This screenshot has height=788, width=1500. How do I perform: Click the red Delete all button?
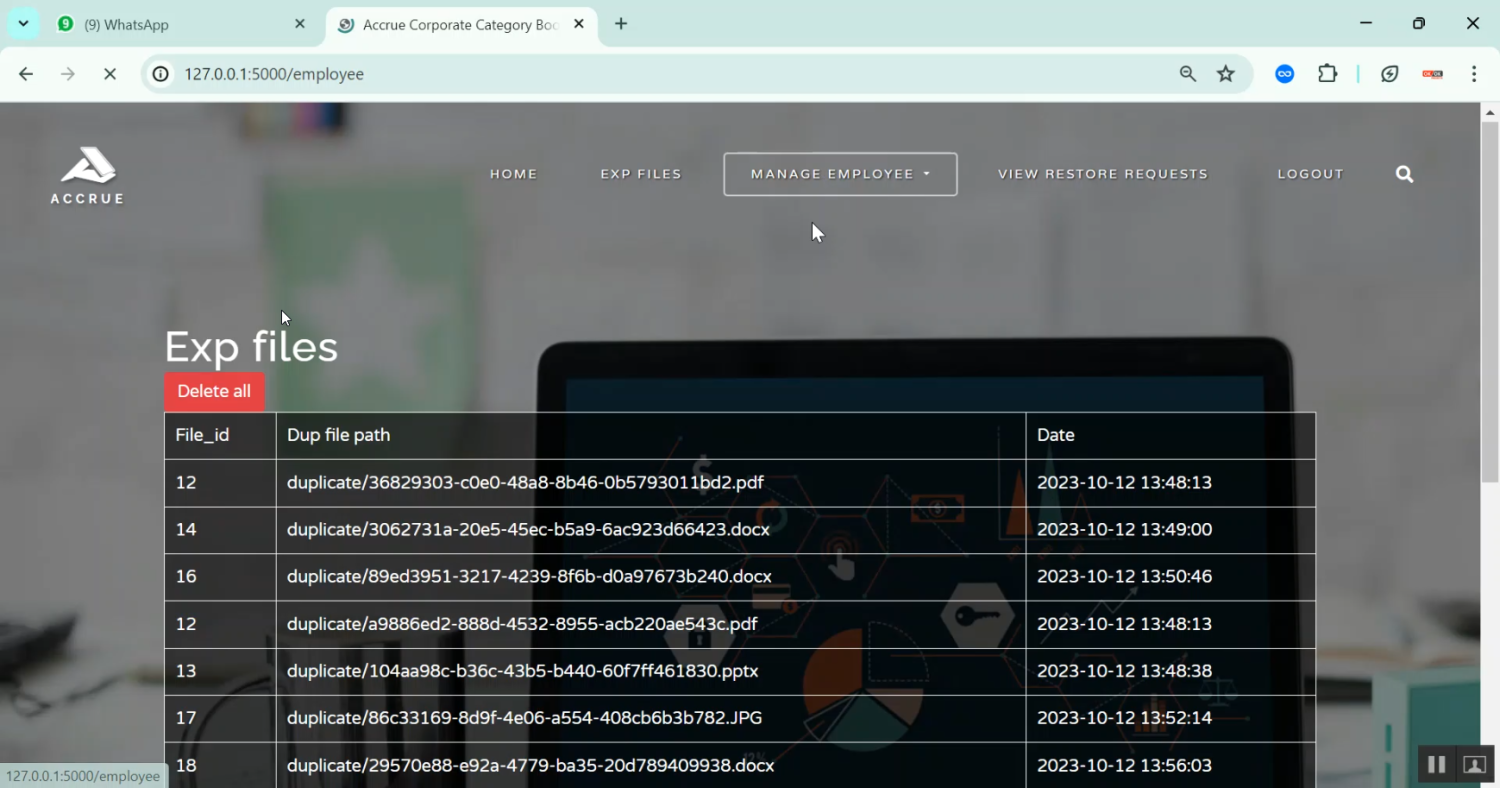click(214, 391)
